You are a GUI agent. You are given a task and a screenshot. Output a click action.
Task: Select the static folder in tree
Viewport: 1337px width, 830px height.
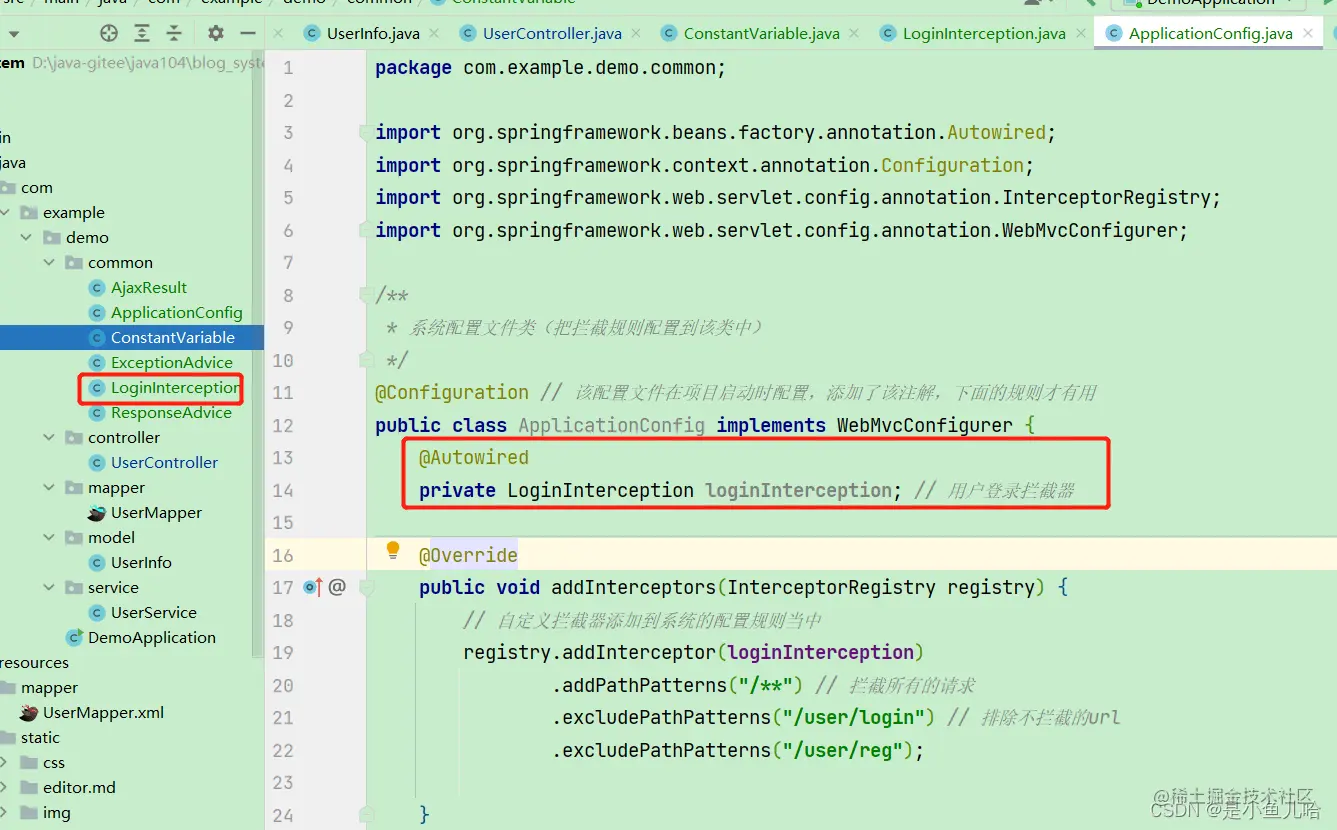coord(40,737)
